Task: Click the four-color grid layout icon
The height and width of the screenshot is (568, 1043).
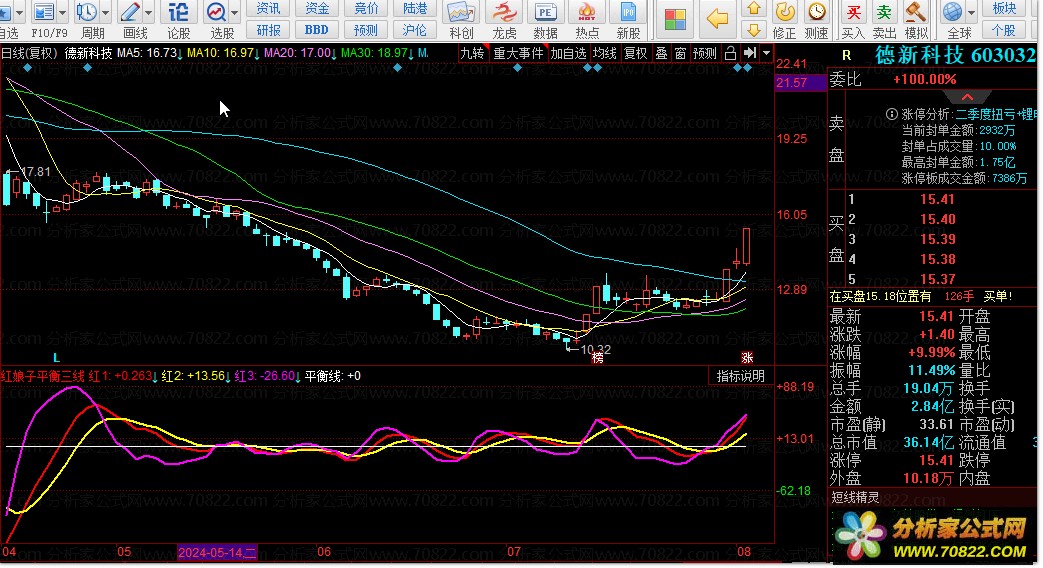Action: click(x=675, y=19)
